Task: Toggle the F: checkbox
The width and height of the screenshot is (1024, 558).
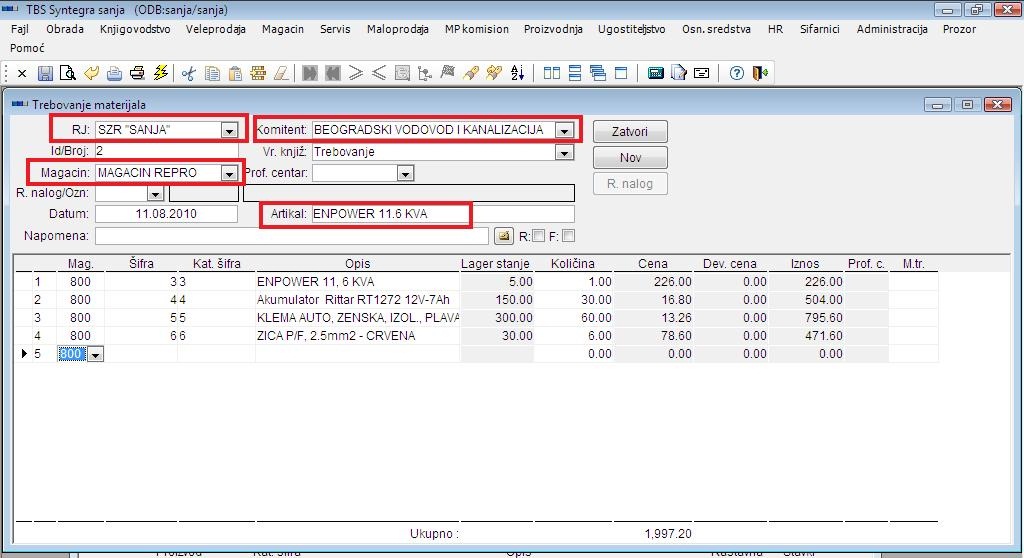Action: click(x=568, y=236)
